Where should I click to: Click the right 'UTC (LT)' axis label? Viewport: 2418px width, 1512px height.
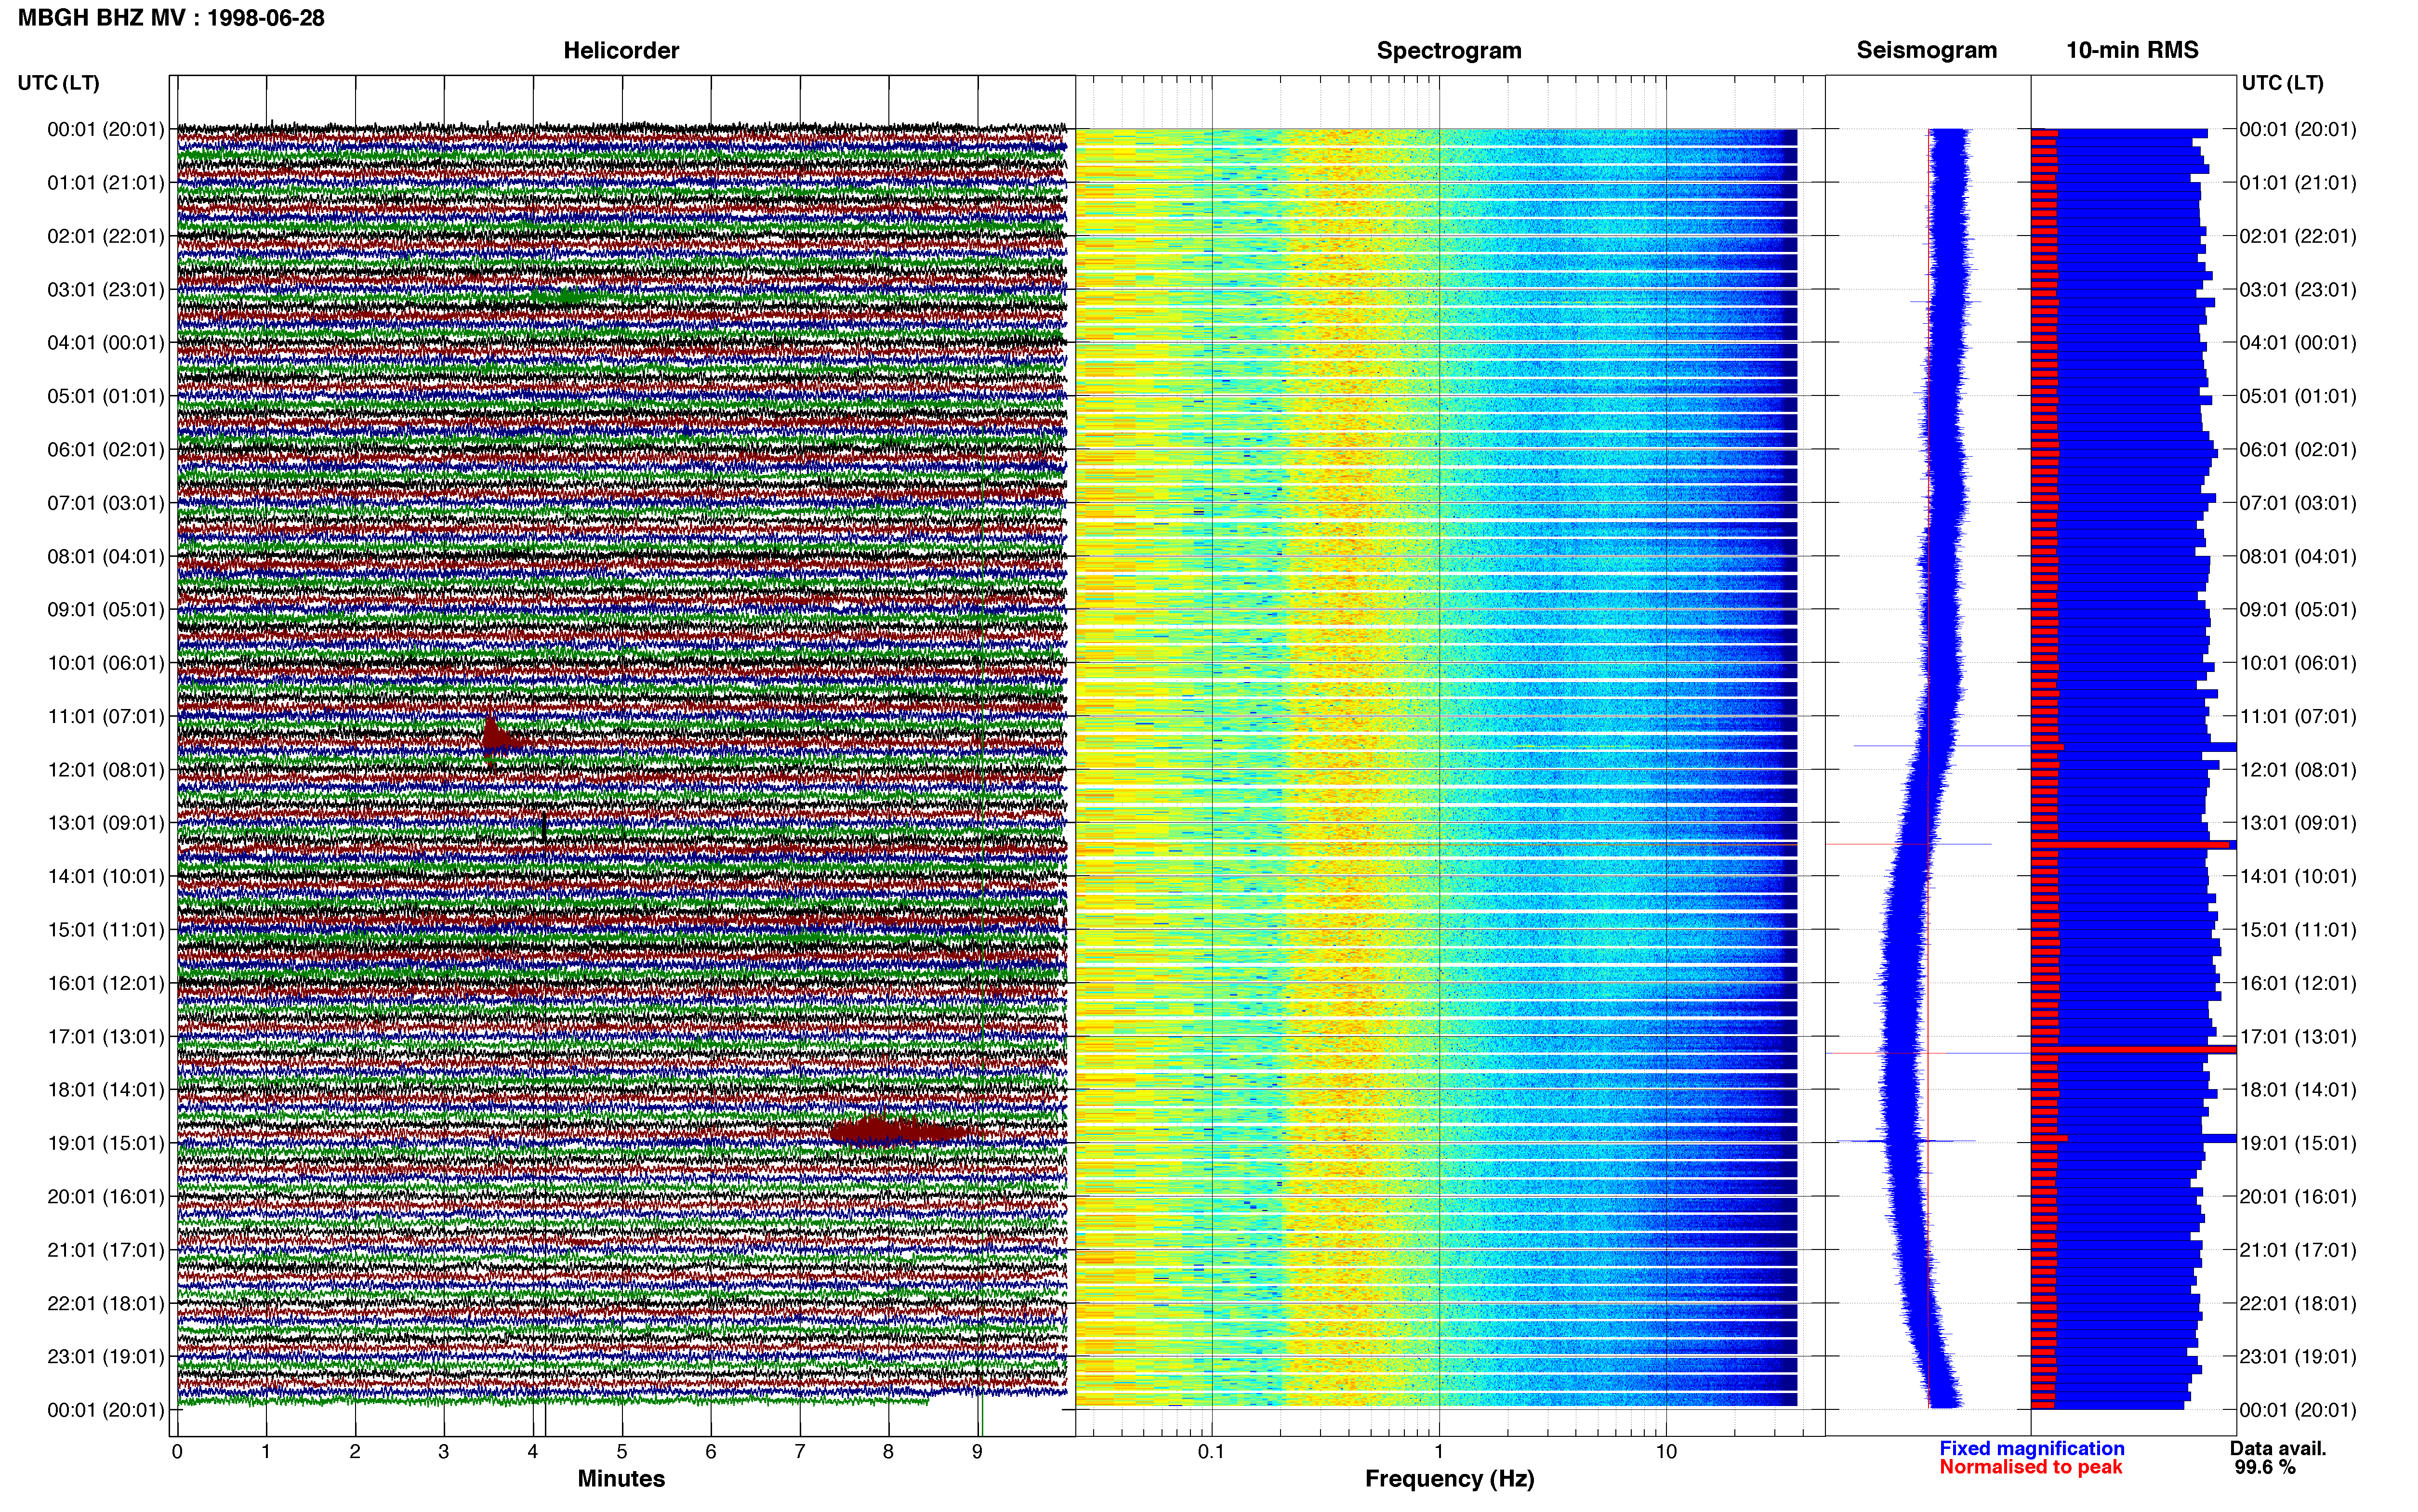(2282, 83)
